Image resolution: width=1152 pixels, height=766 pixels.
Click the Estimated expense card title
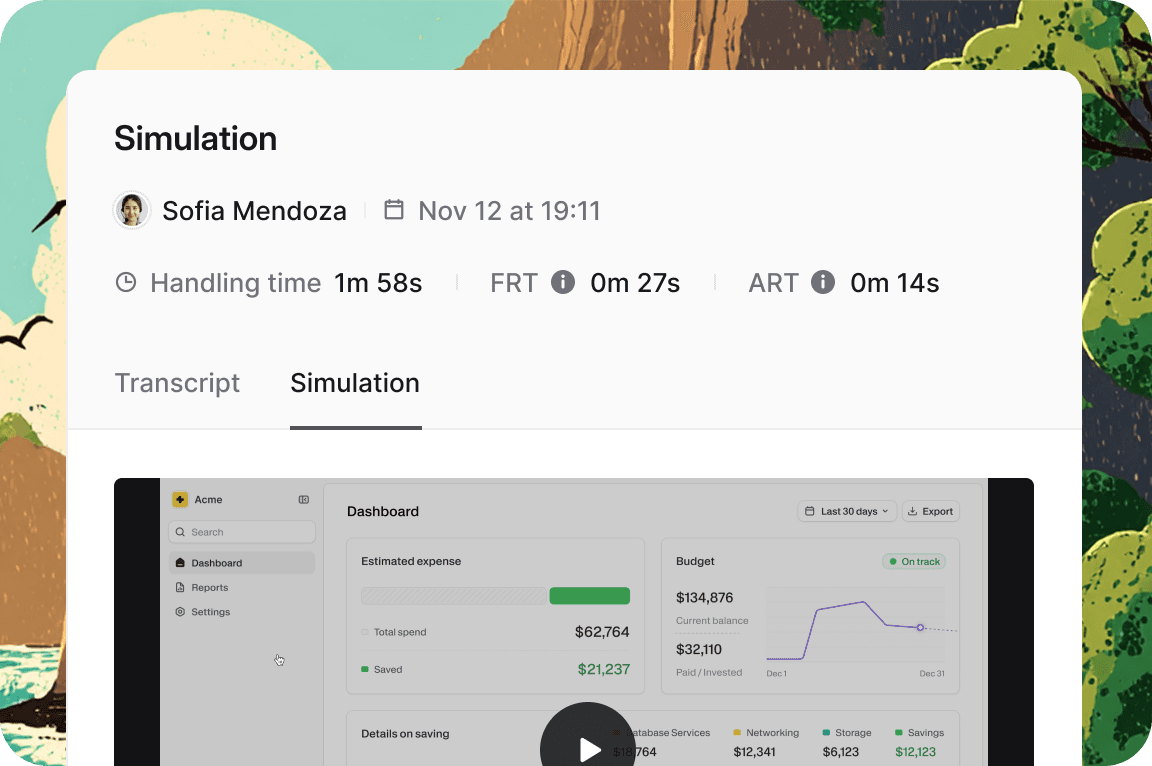411,561
